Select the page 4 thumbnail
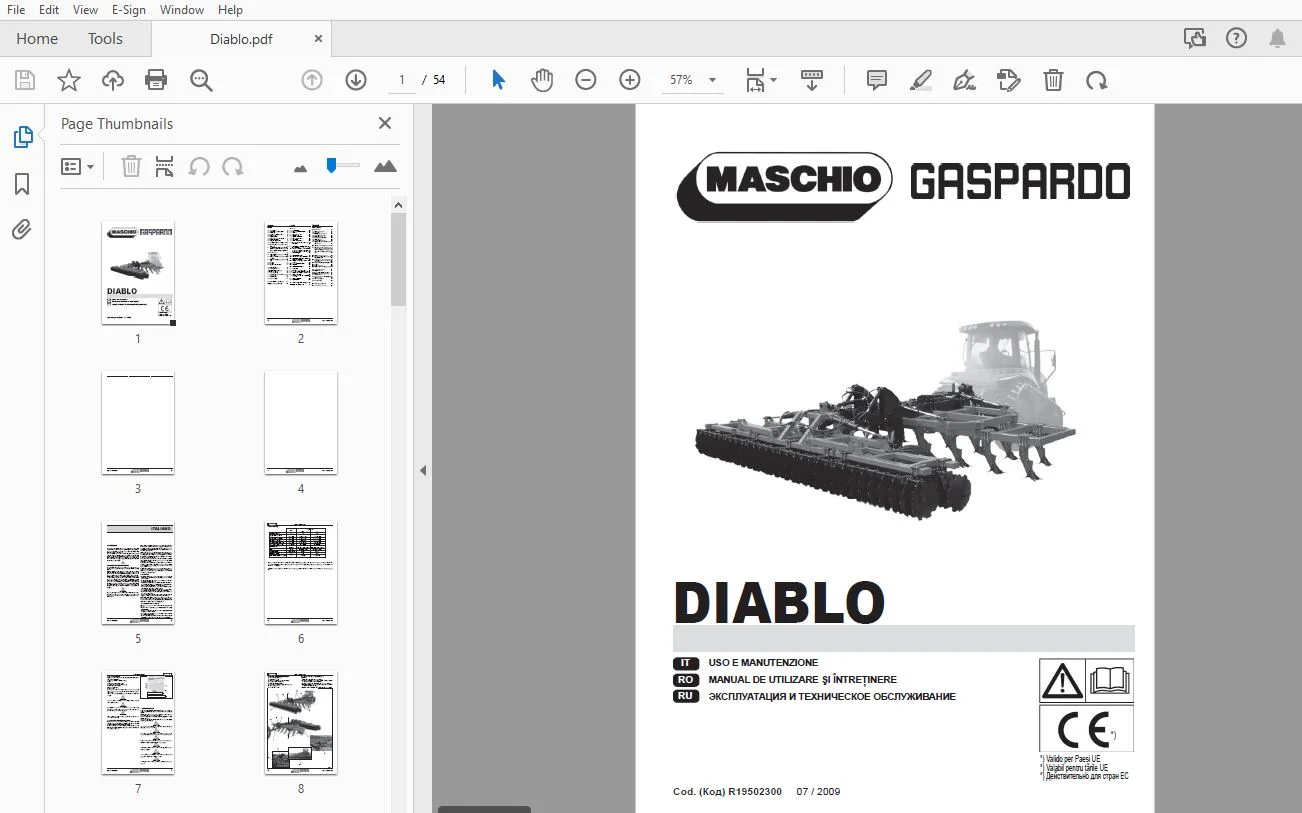The image size is (1302, 813). 301,423
